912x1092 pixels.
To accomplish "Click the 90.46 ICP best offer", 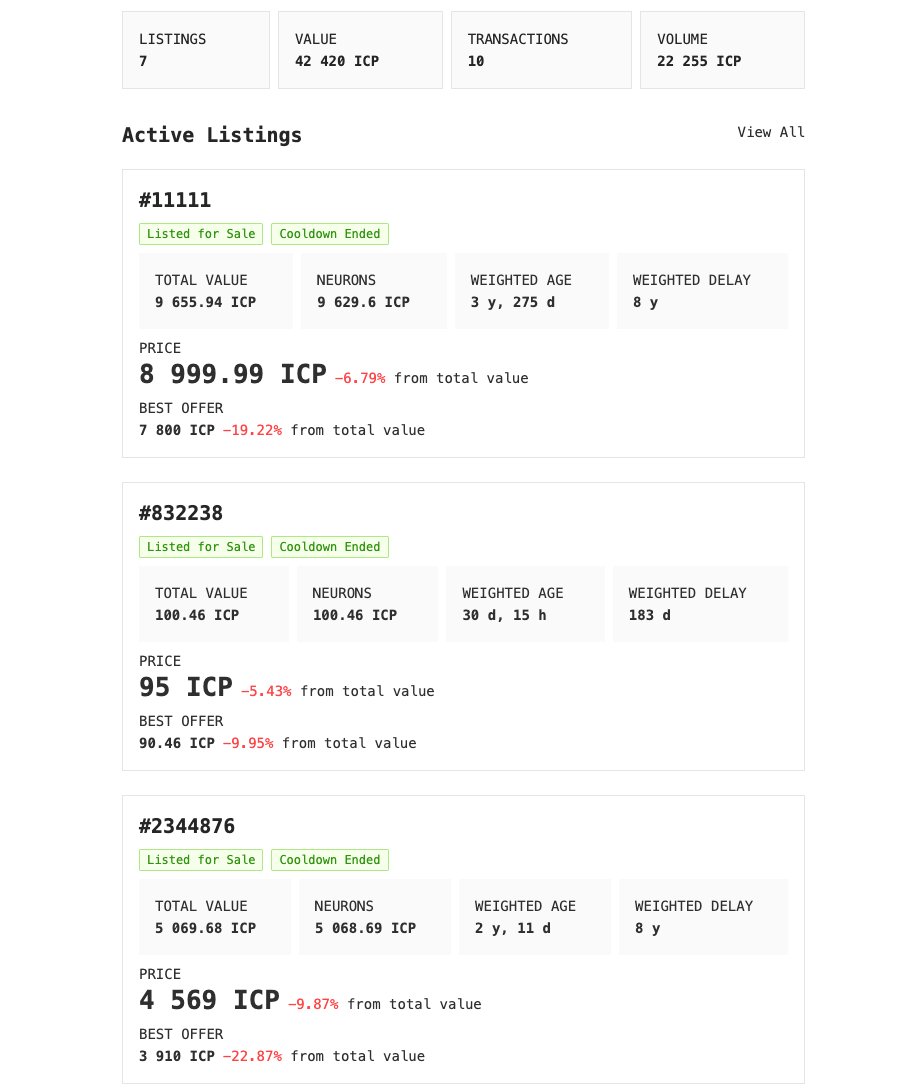I will pos(177,743).
